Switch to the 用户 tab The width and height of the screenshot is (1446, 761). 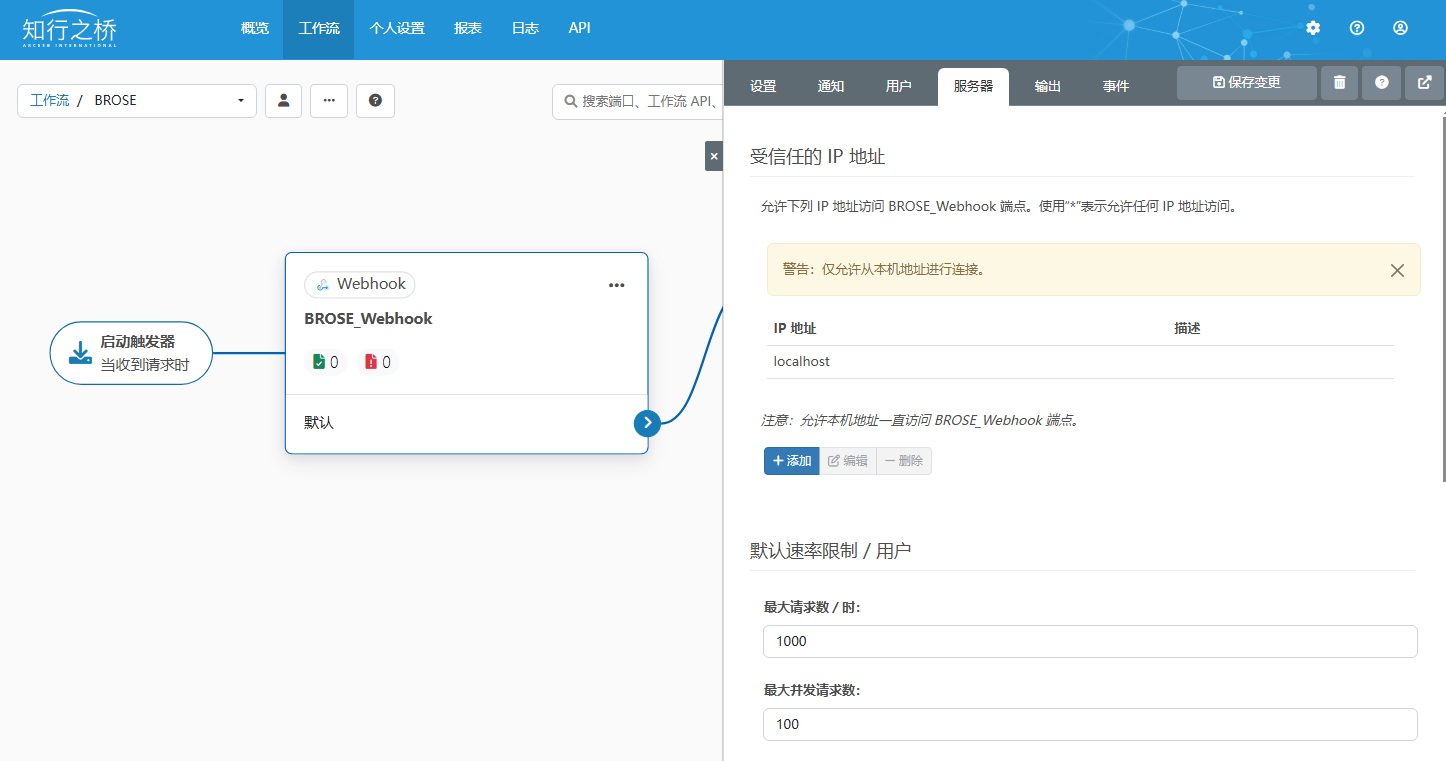898,86
